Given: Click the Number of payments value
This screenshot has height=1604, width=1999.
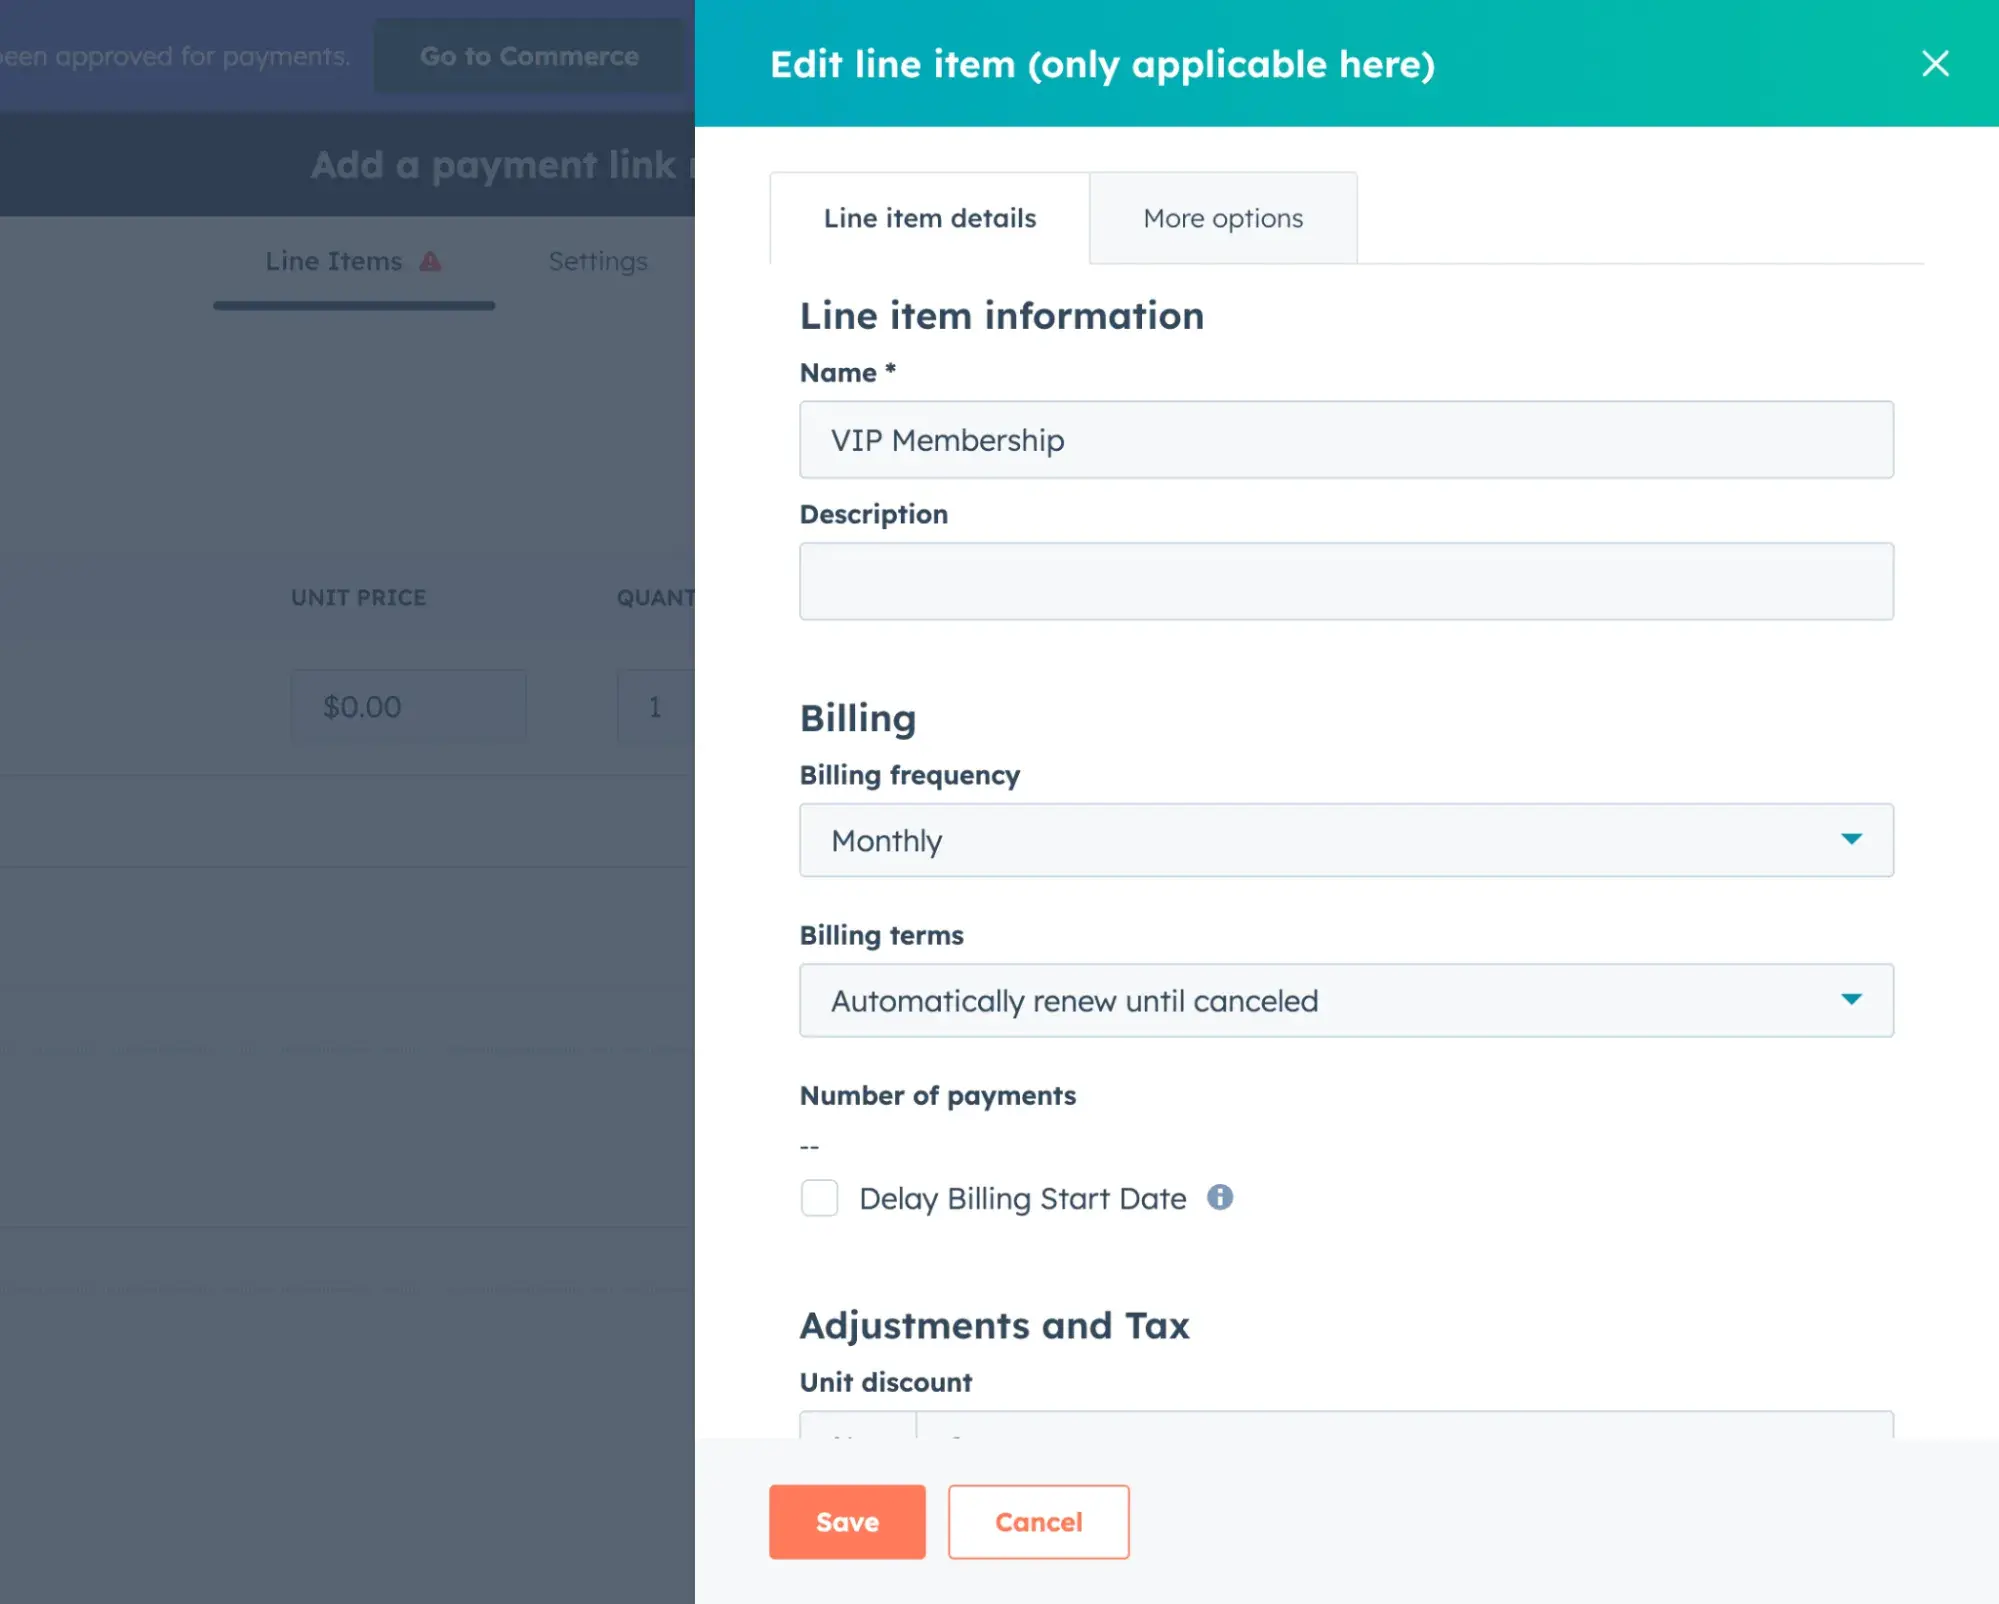Looking at the screenshot, I should pyautogui.click(x=808, y=1145).
